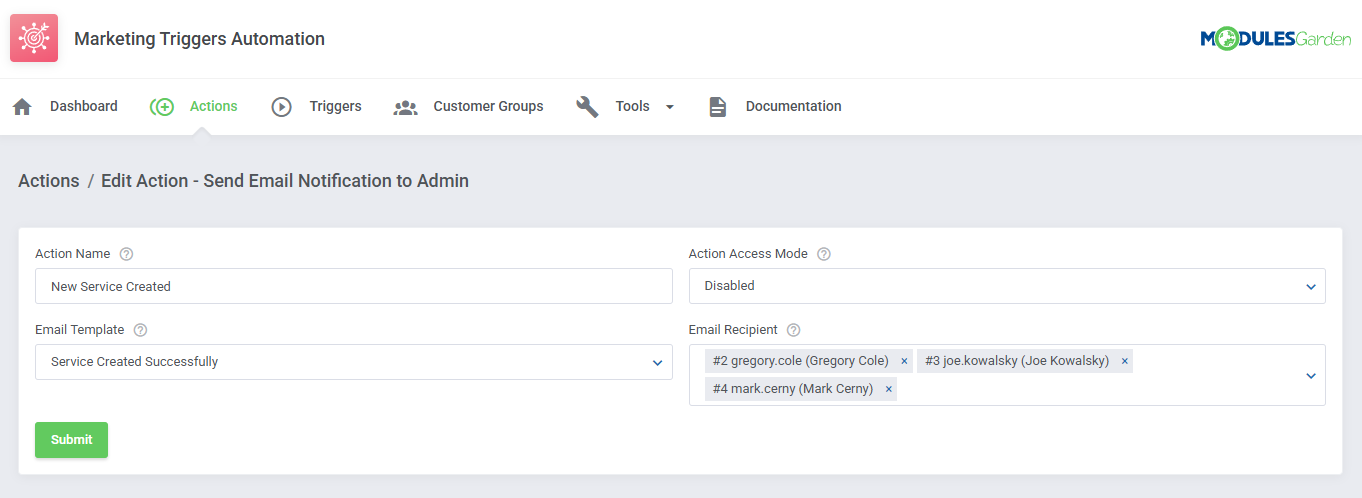Image resolution: width=1362 pixels, height=498 pixels.
Task: Click the Triggers play-circle icon
Action: [x=282, y=107]
